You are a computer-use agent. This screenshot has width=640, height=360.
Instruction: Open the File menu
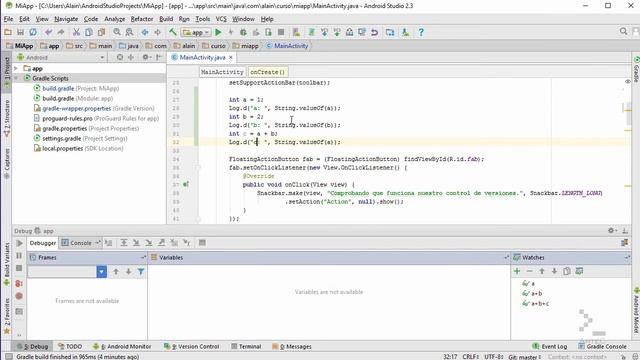8,19
